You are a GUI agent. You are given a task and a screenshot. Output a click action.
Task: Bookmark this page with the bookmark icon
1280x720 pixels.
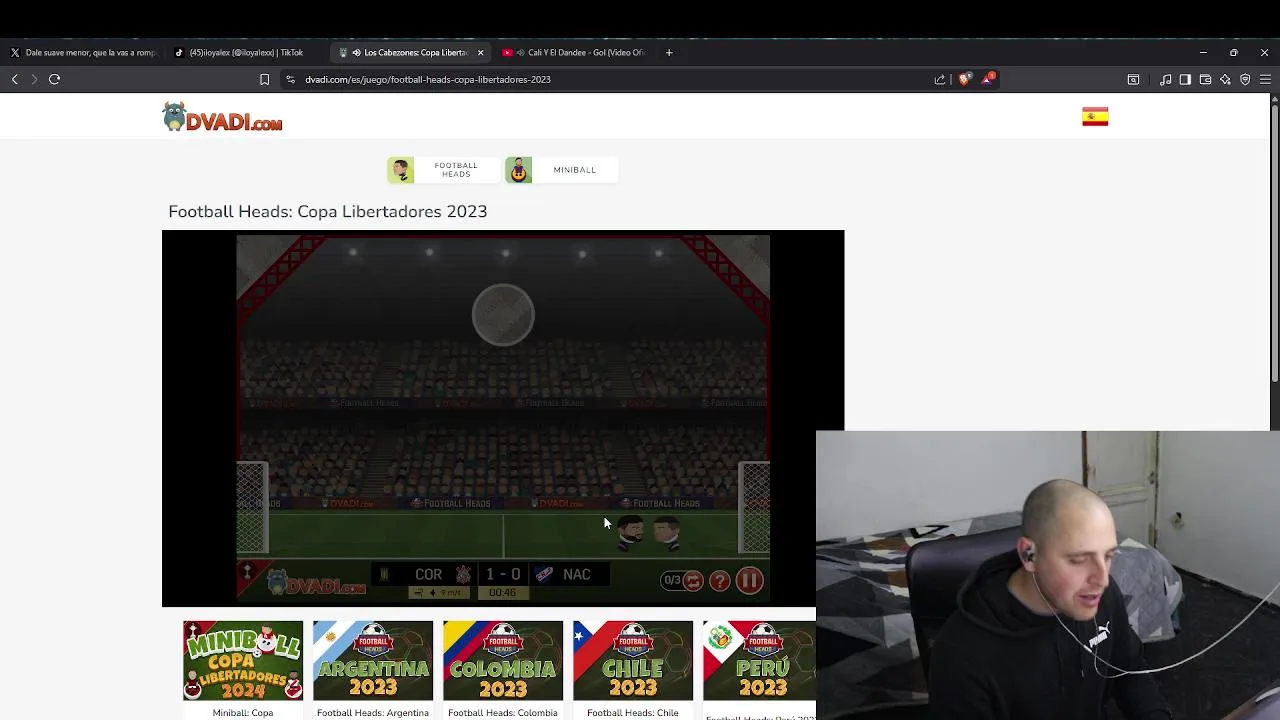pyautogui.click(x=264, y=79)
